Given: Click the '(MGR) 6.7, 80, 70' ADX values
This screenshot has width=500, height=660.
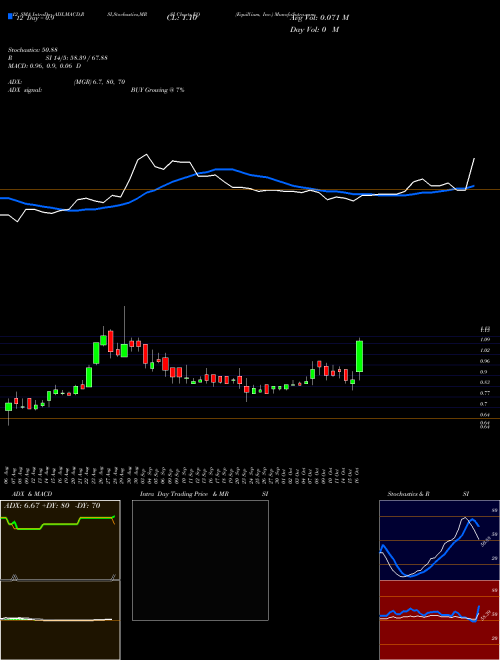Looking at the screenshot, I should [x=99, y=82].
